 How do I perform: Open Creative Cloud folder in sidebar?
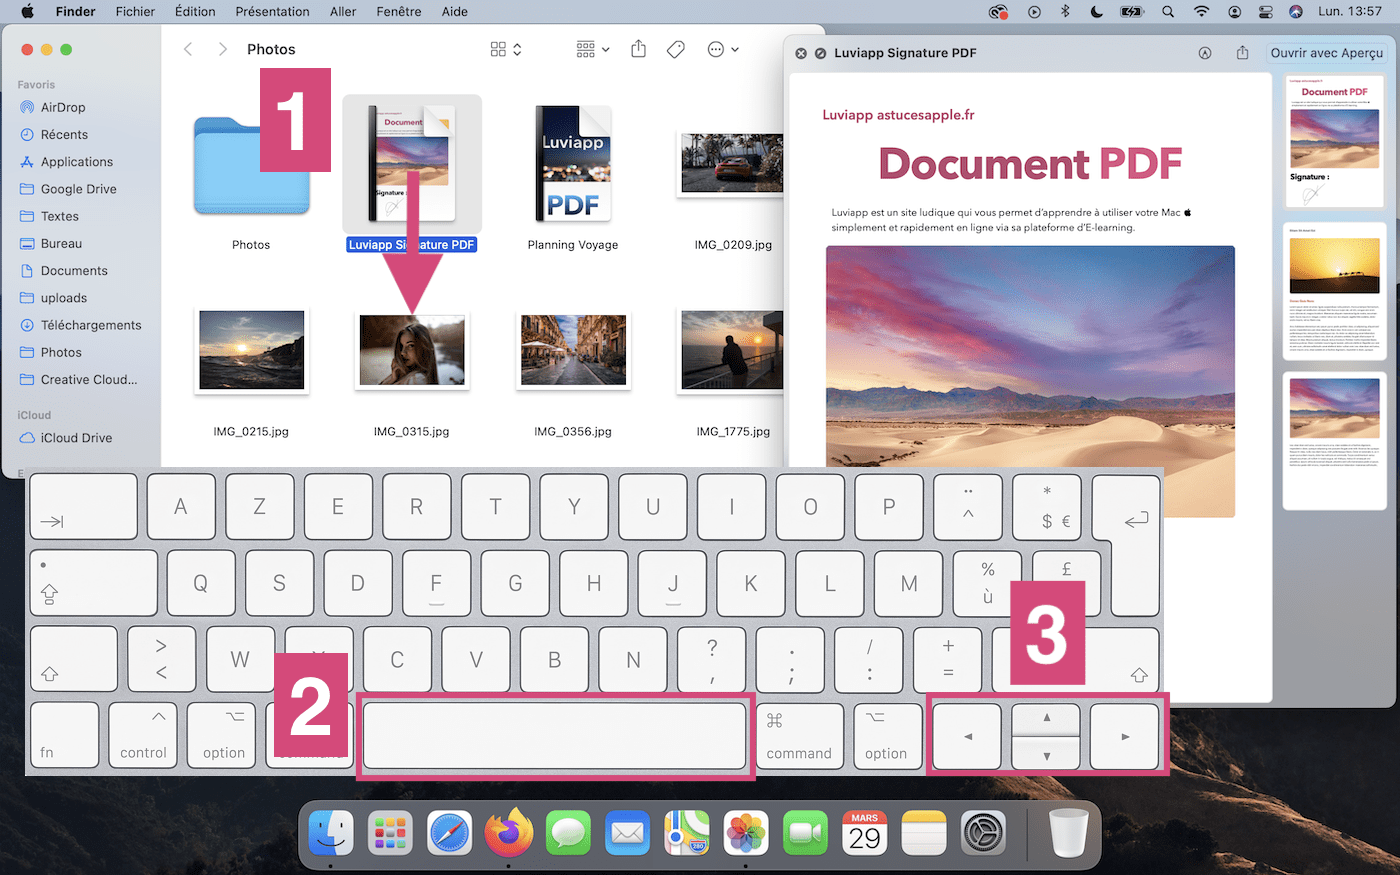[89, 380]
